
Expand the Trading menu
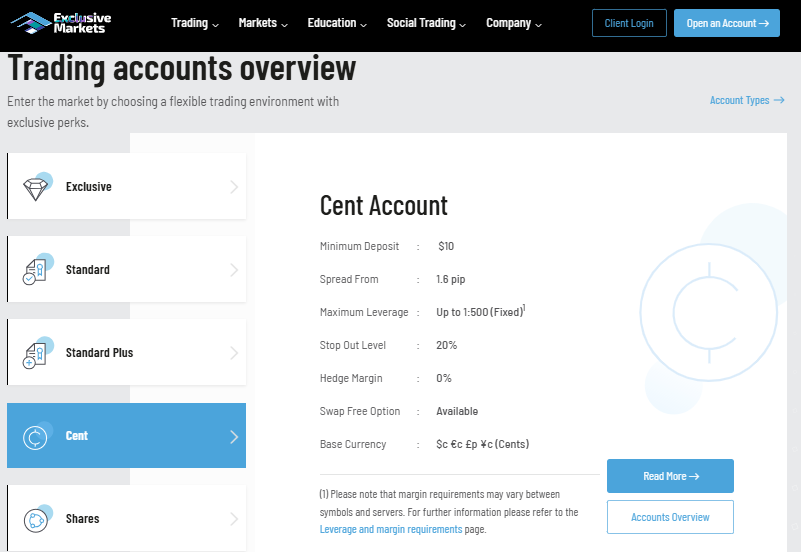click(195, 23)
